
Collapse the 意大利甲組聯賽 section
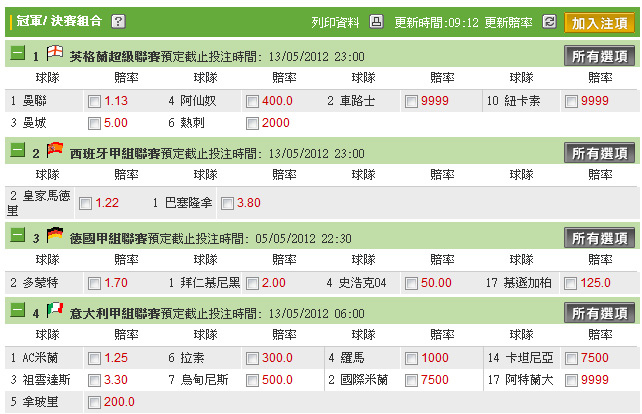pyautogui.click(x=18, y=310)
